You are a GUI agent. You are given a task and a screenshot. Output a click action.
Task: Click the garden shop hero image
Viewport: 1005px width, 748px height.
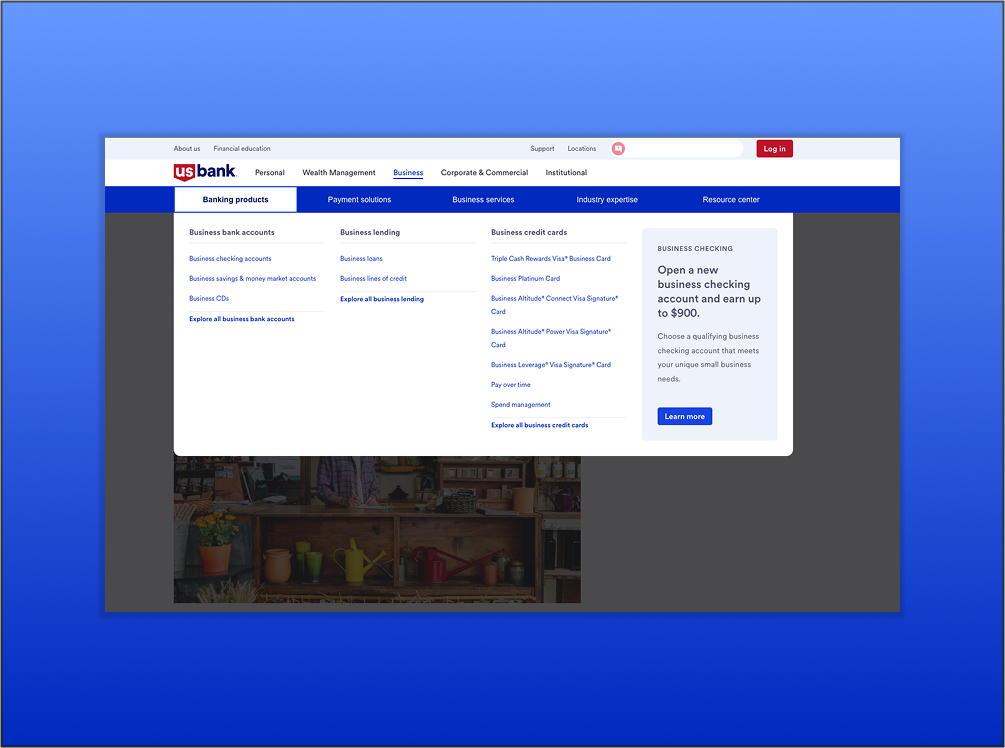(377, 530)
